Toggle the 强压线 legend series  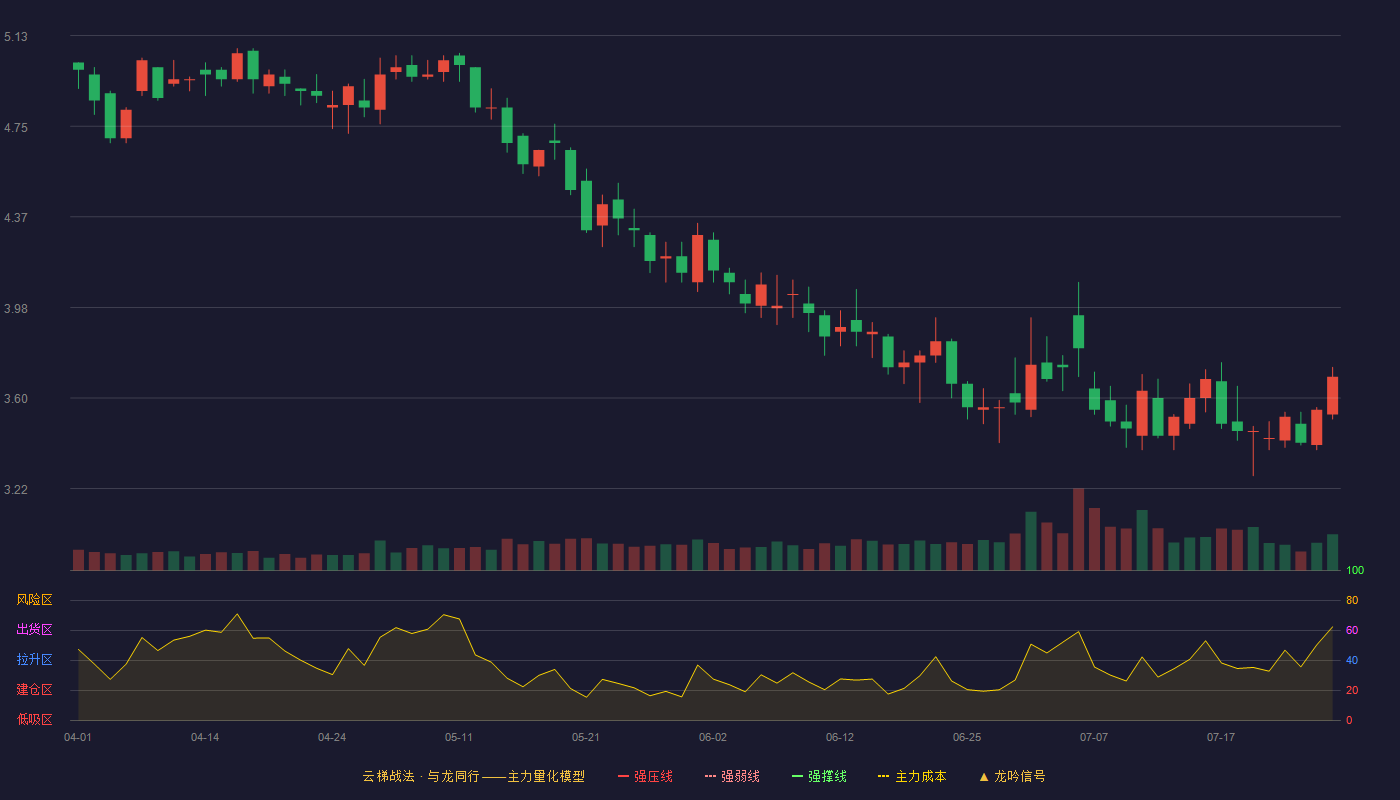click(645, 776)
